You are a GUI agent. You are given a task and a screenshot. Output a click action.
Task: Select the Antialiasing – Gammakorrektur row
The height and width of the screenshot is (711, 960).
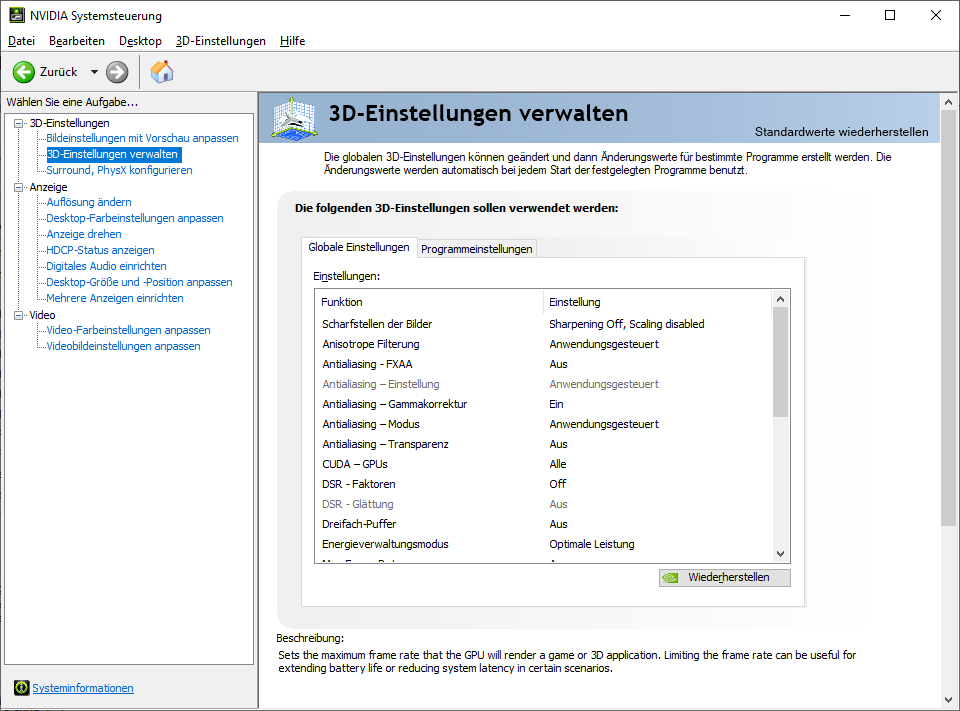544,404
